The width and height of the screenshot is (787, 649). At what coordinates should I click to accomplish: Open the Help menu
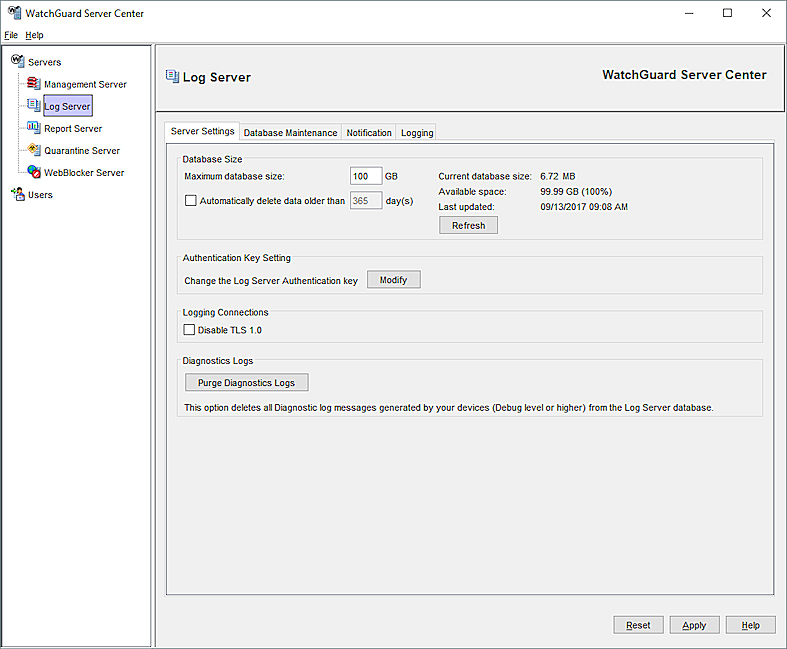pos(34,35)
